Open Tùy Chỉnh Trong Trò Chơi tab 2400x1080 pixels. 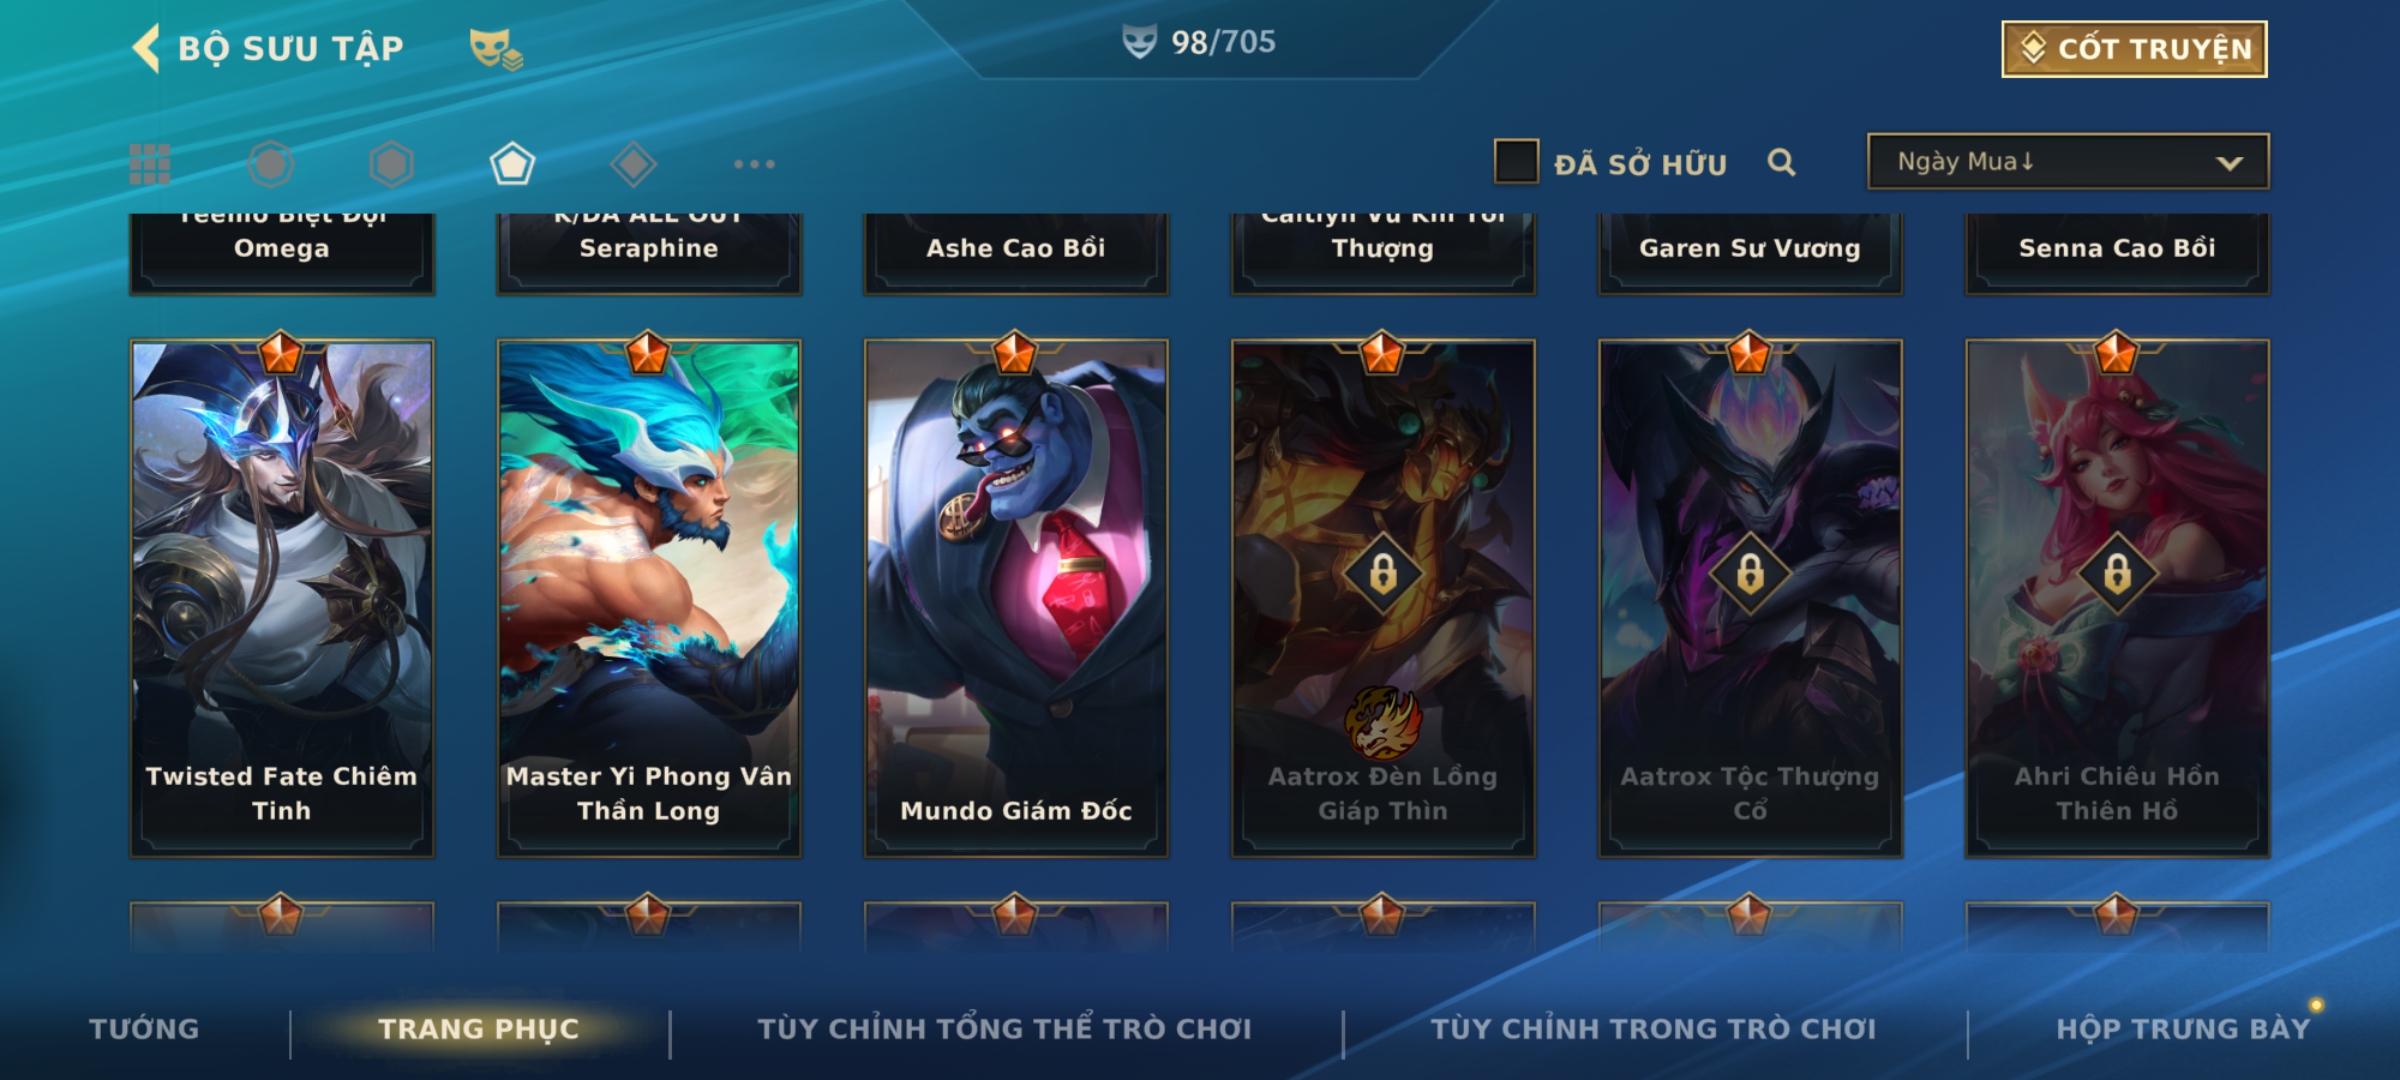[x=1653, y=1029]
